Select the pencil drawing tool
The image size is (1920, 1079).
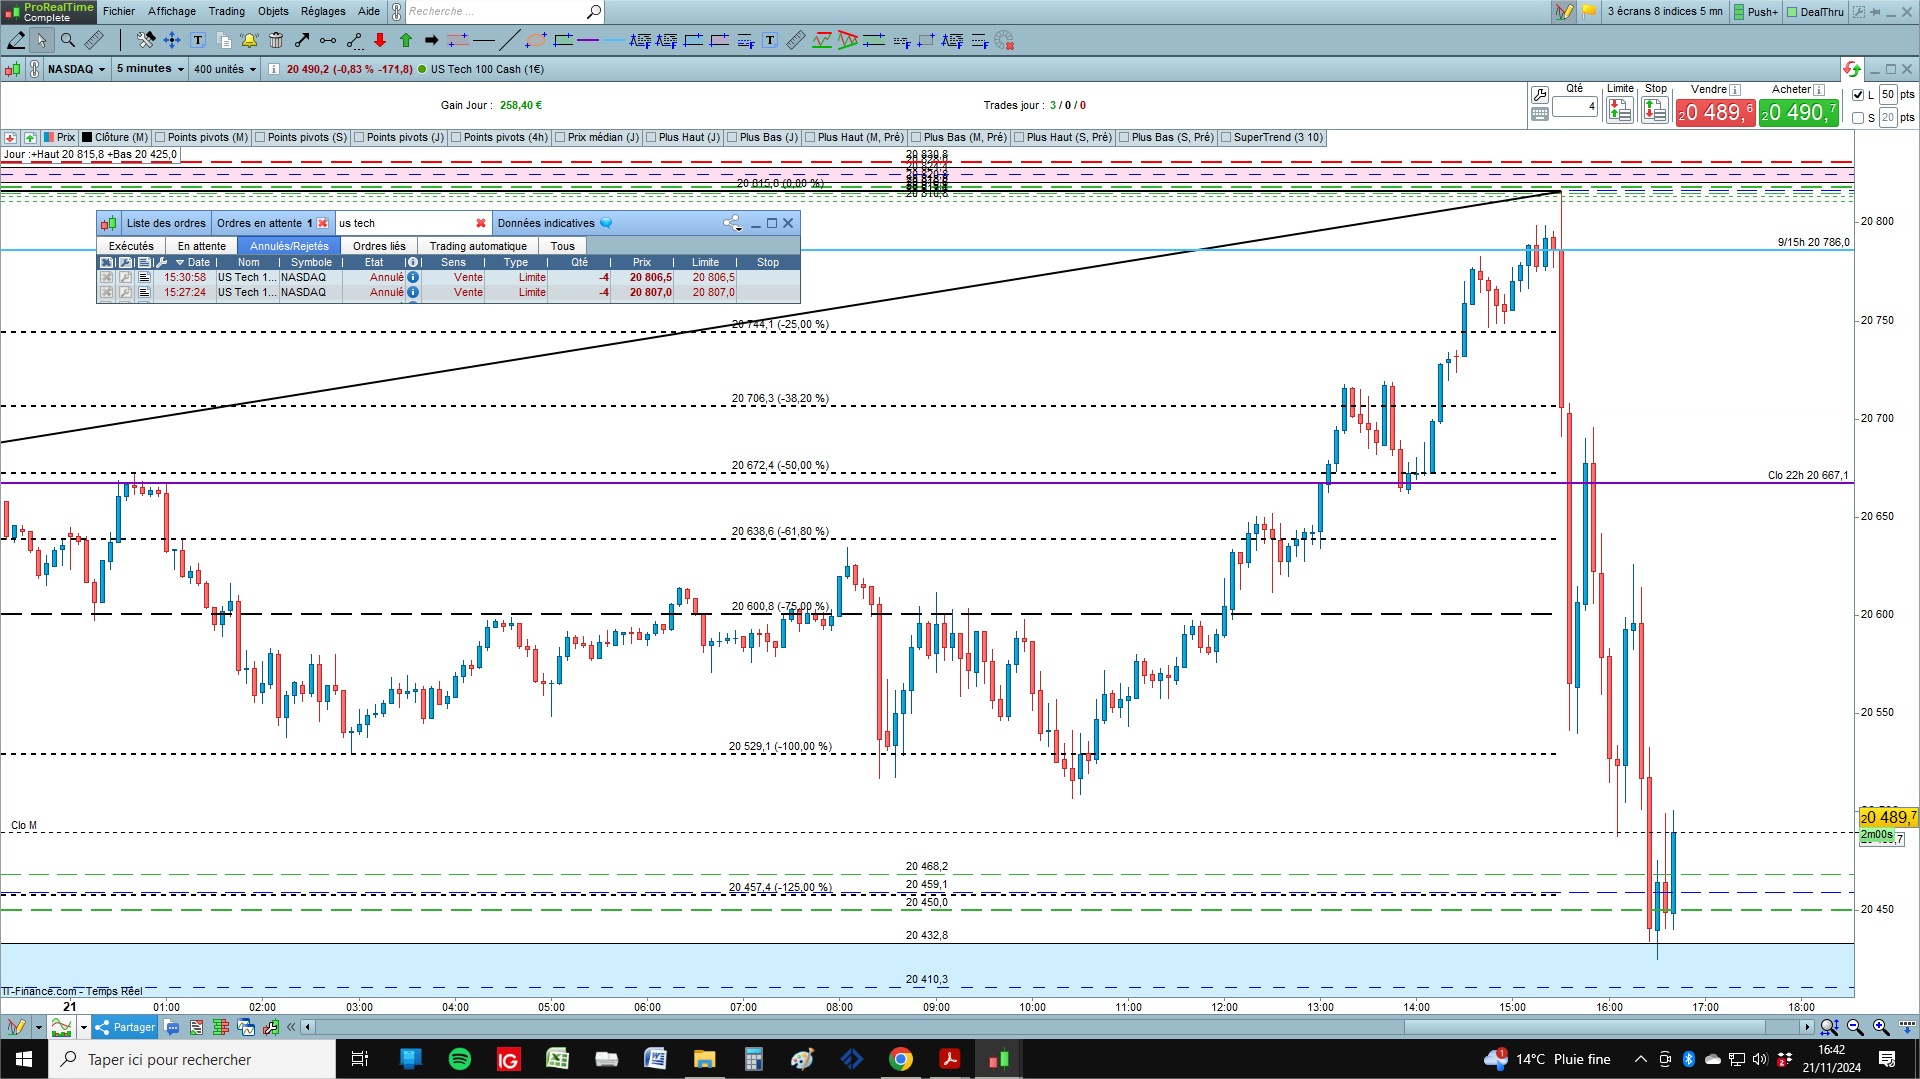point(17,40)
